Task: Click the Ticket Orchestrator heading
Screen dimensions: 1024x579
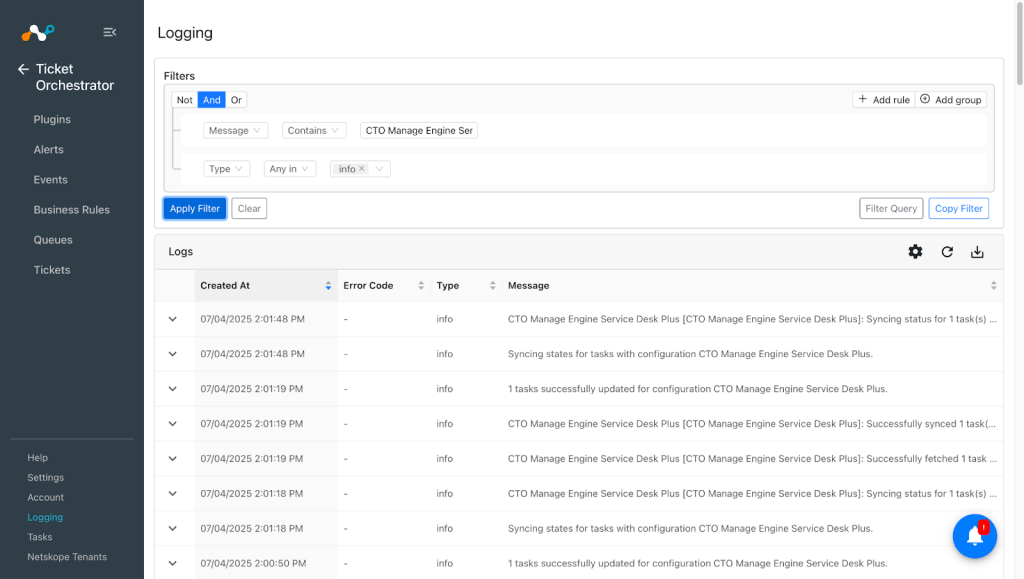Action: [74, 77]
